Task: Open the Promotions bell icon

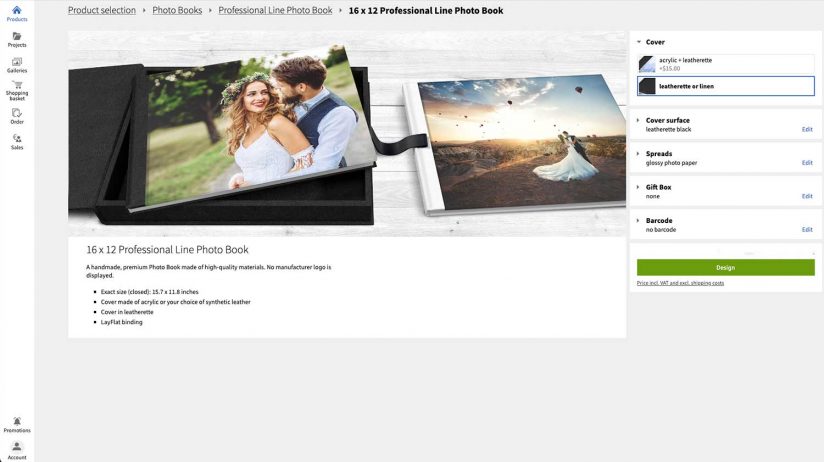Action: tap(17, 422)
